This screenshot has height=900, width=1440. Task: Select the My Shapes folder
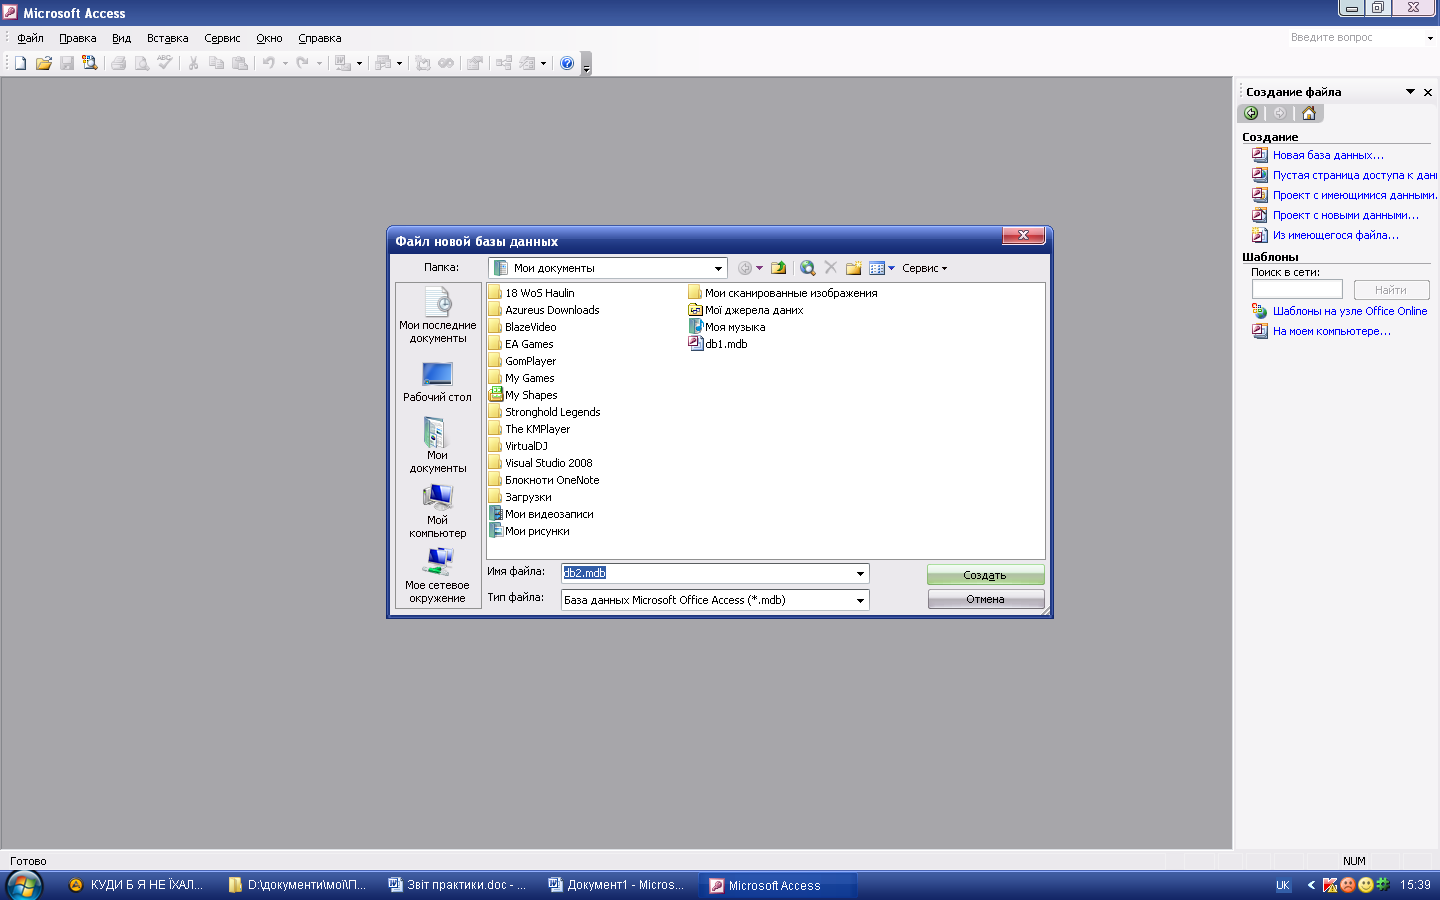(x=523, y=395)
